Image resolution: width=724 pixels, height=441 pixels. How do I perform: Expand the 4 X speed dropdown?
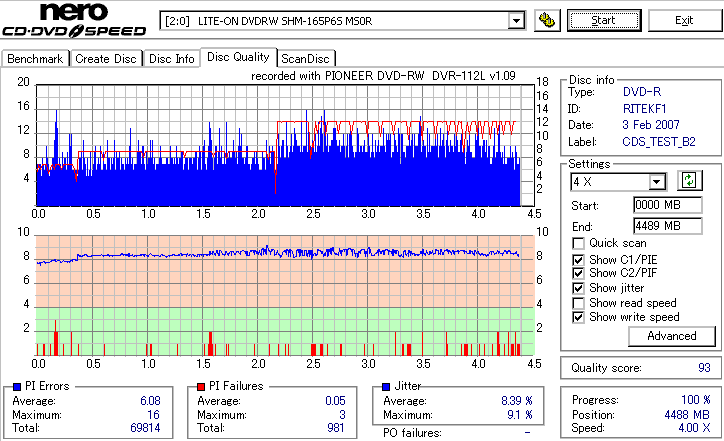click(656, 181)
